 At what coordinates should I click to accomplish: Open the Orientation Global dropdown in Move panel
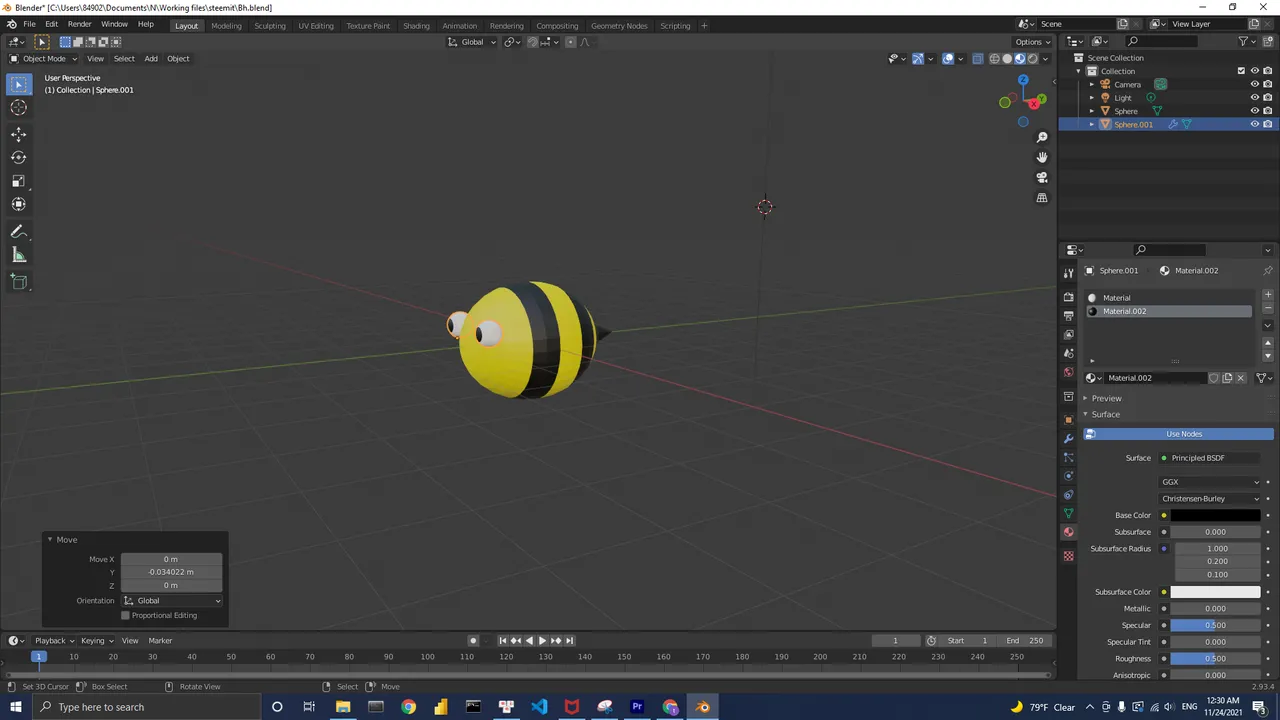pyautogui.click(x=172, y=600)
